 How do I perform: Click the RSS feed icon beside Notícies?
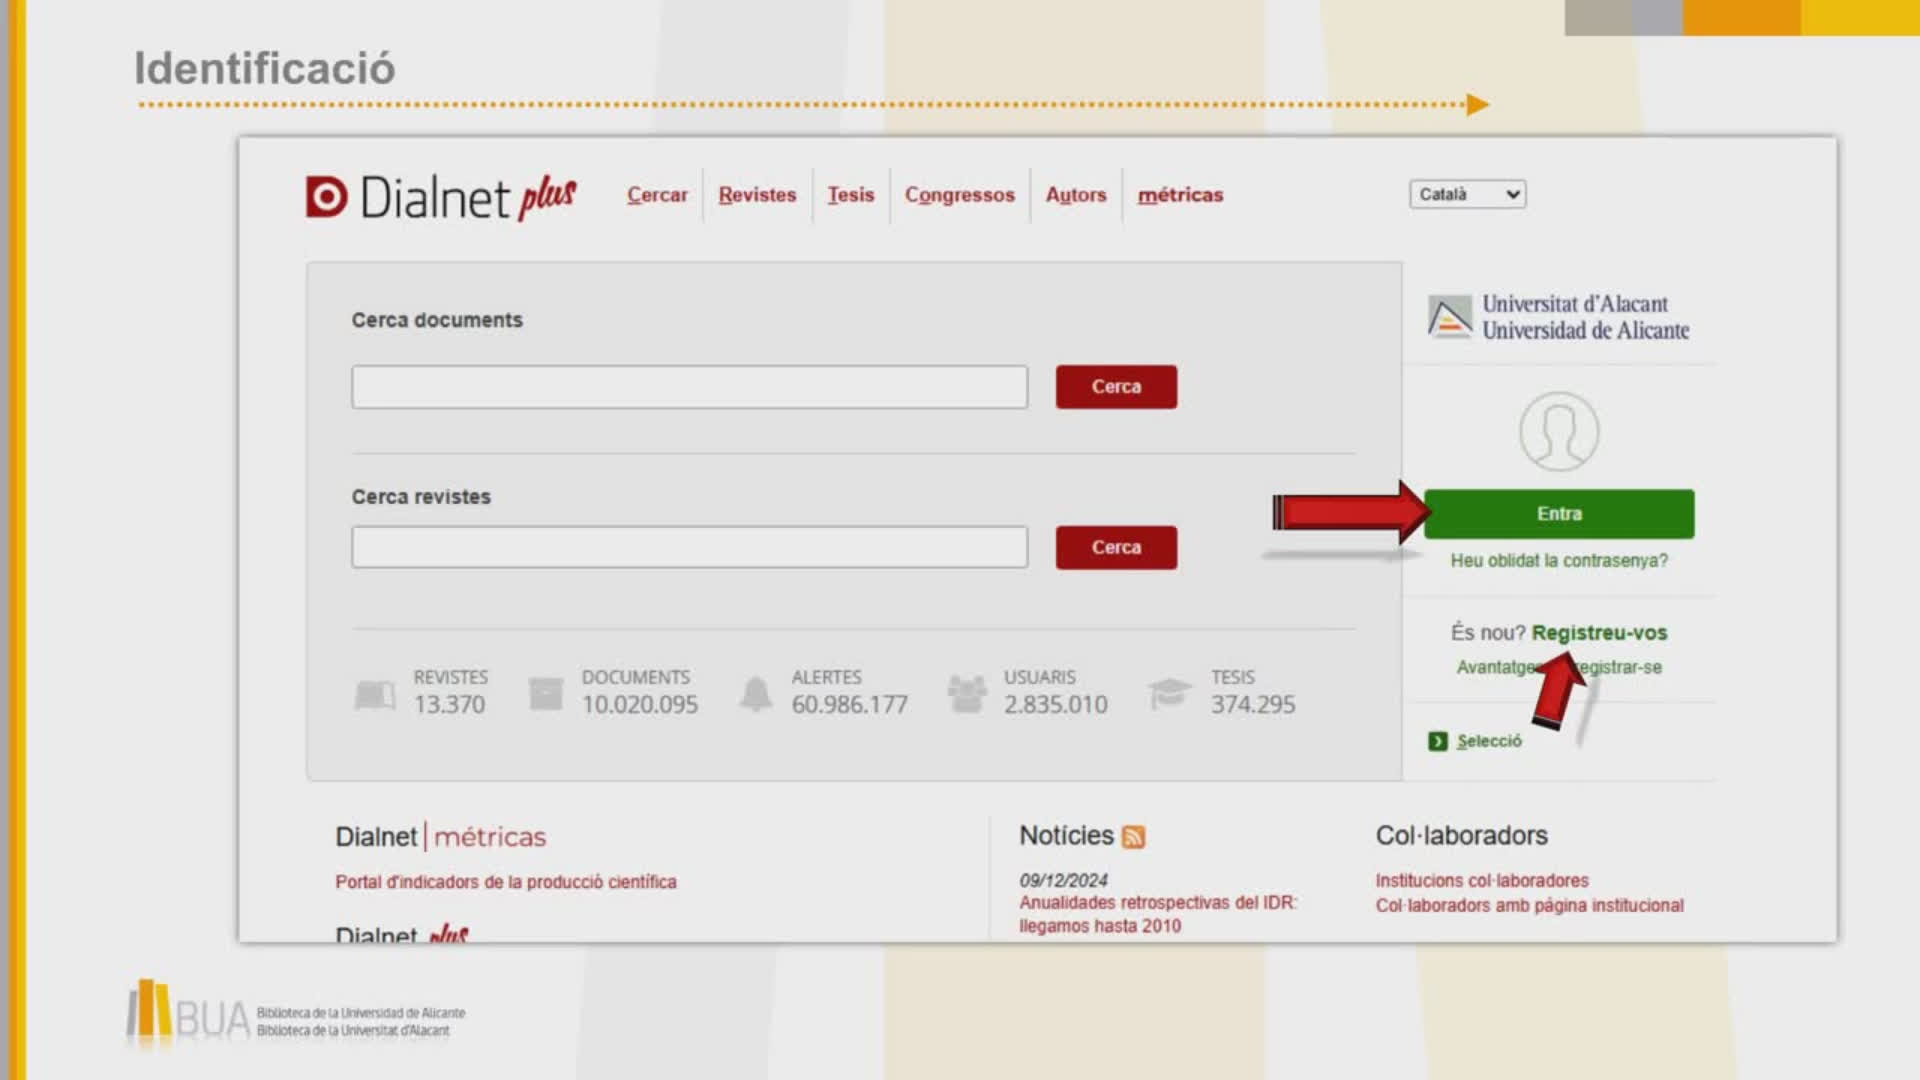pos(1133,837)
